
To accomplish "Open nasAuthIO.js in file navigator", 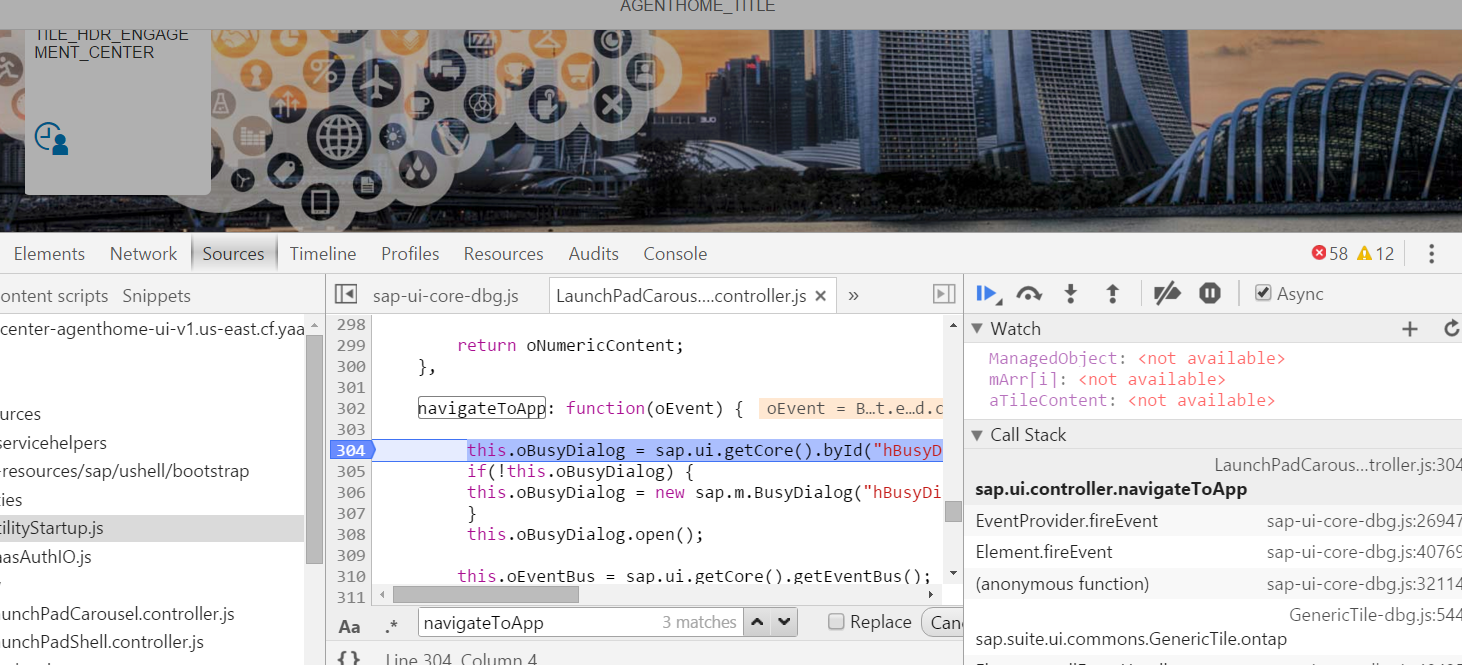I will coord(46,557).
